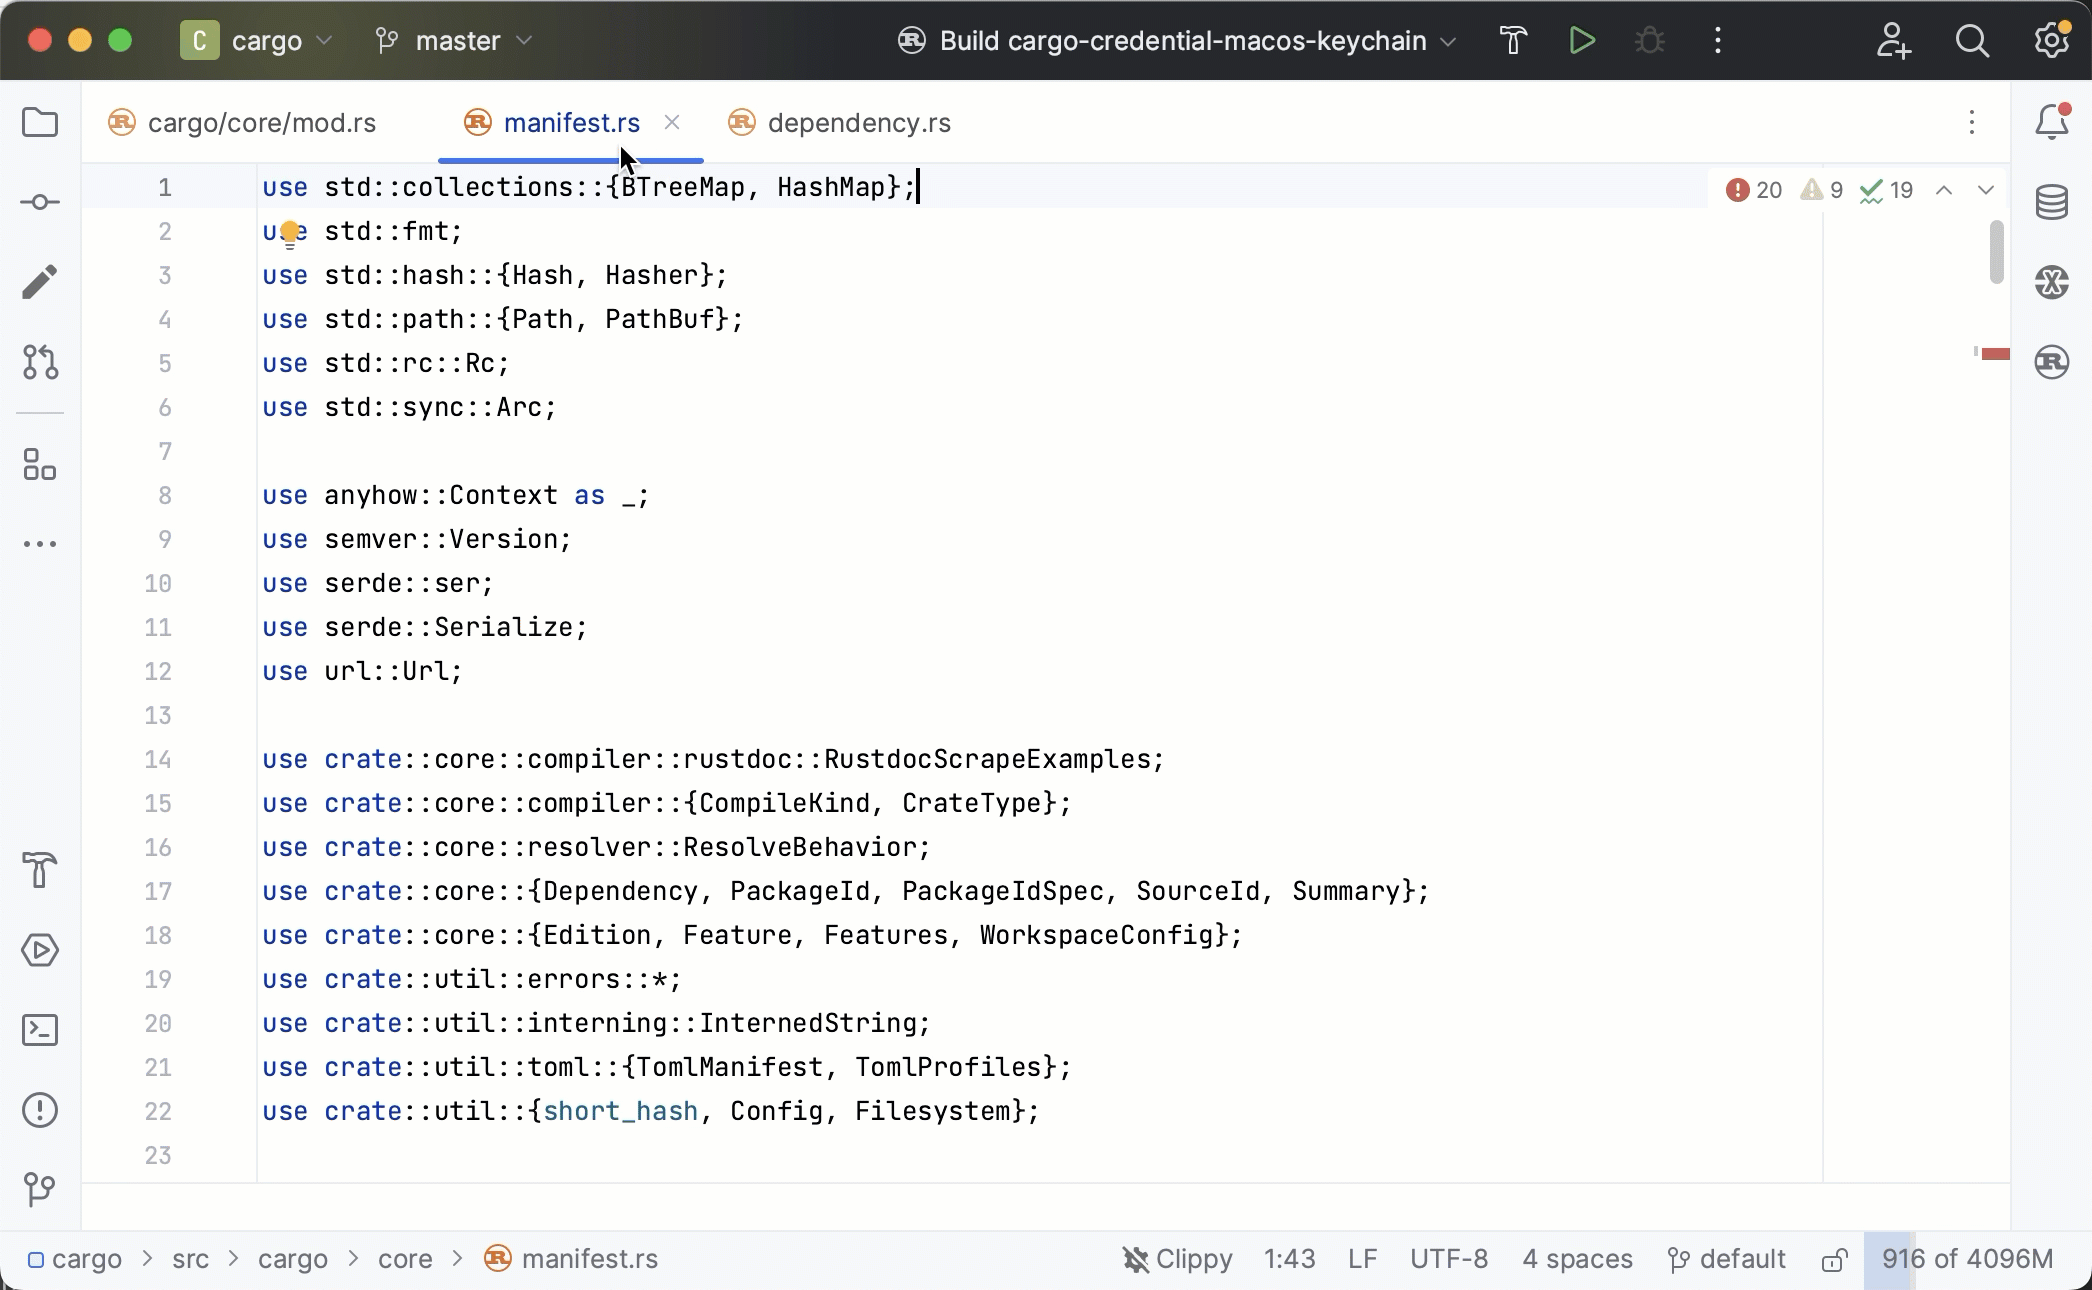The width and height of the screenshot is (2092, 1290).
Task: Open the run configuration dropdown
Action: (1175, 41)
